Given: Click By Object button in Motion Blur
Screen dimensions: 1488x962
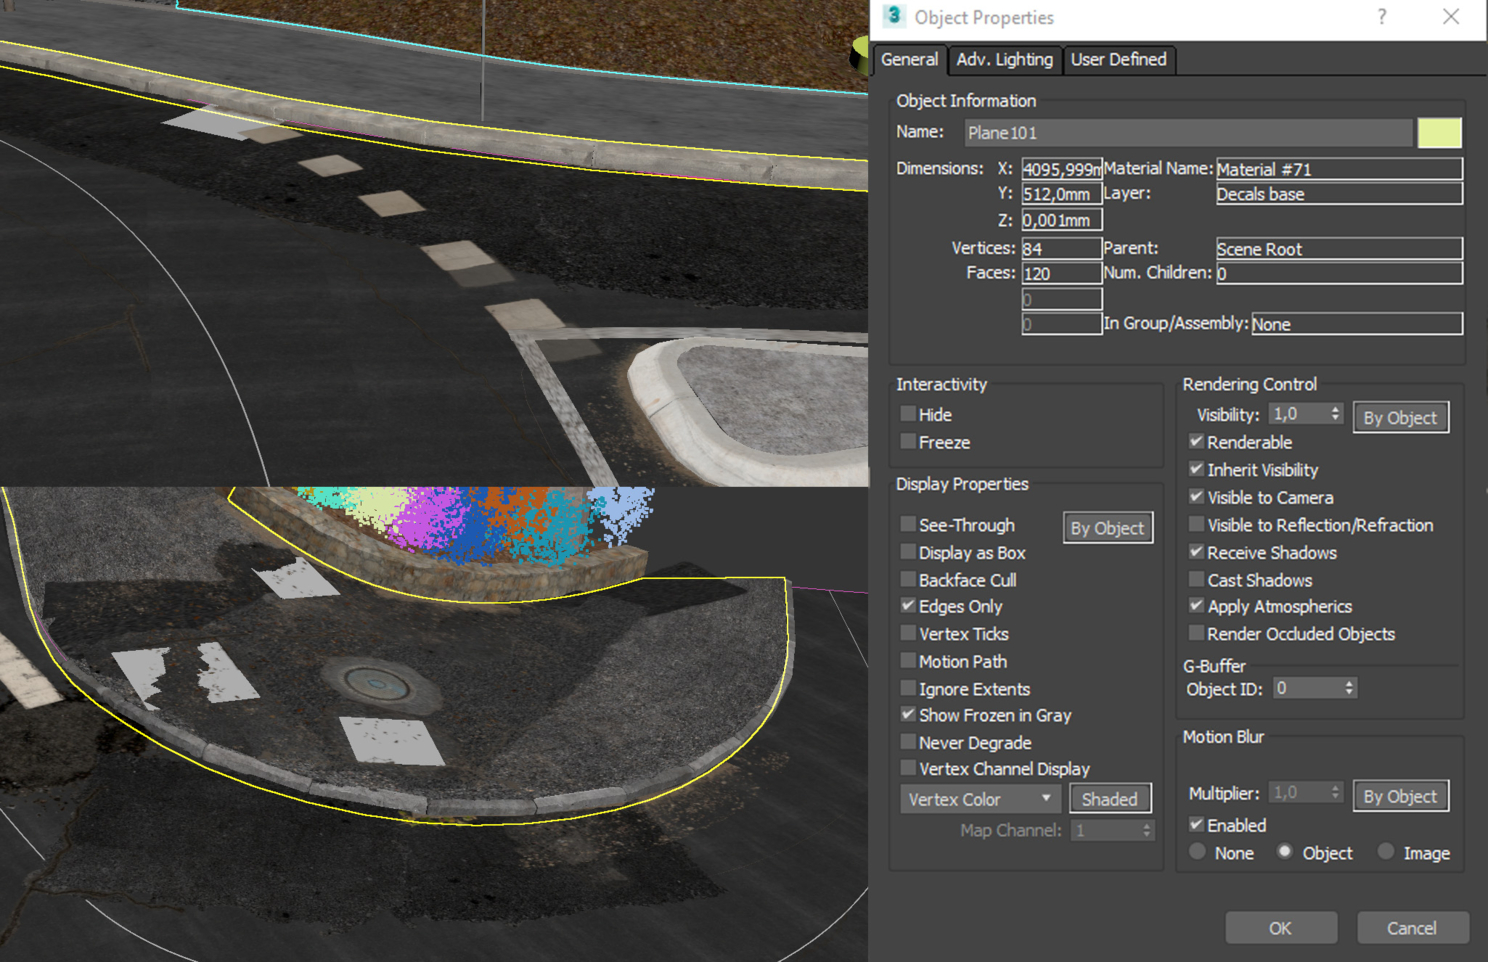Looking at the screenshot, I should point(1400,797).
